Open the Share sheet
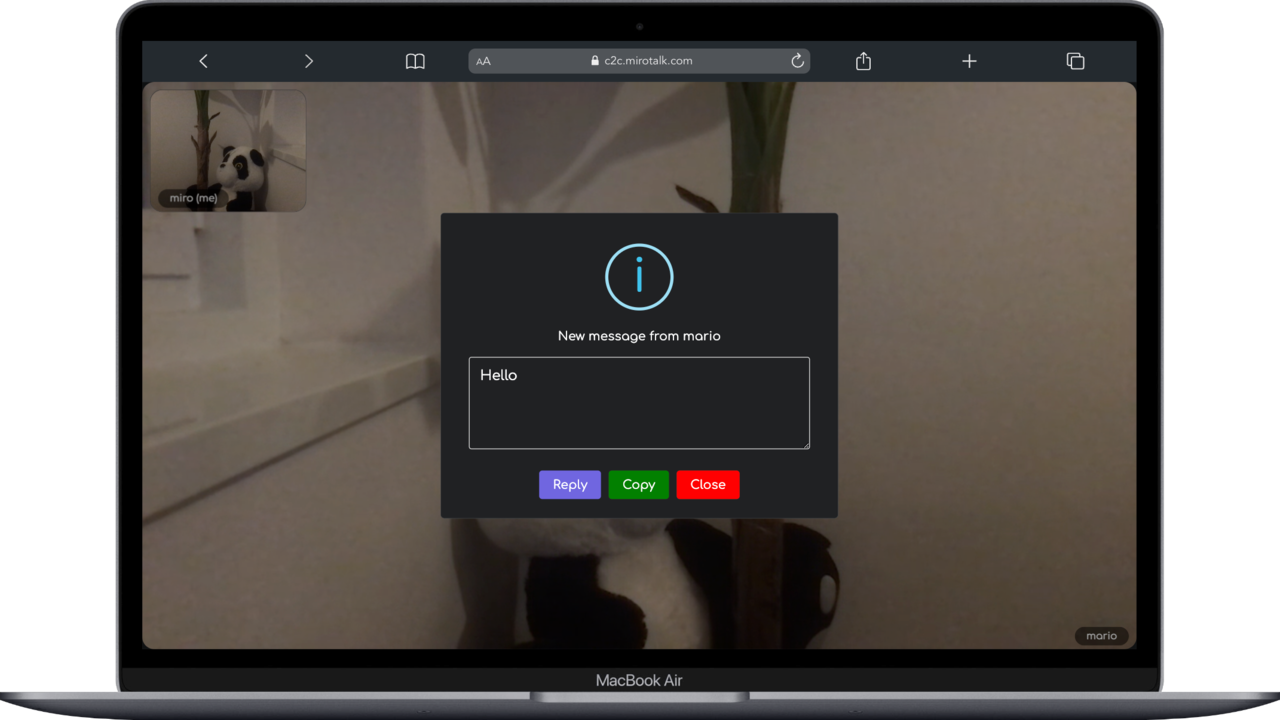Viewport: 1280px width, 720px height. (862, 61)
